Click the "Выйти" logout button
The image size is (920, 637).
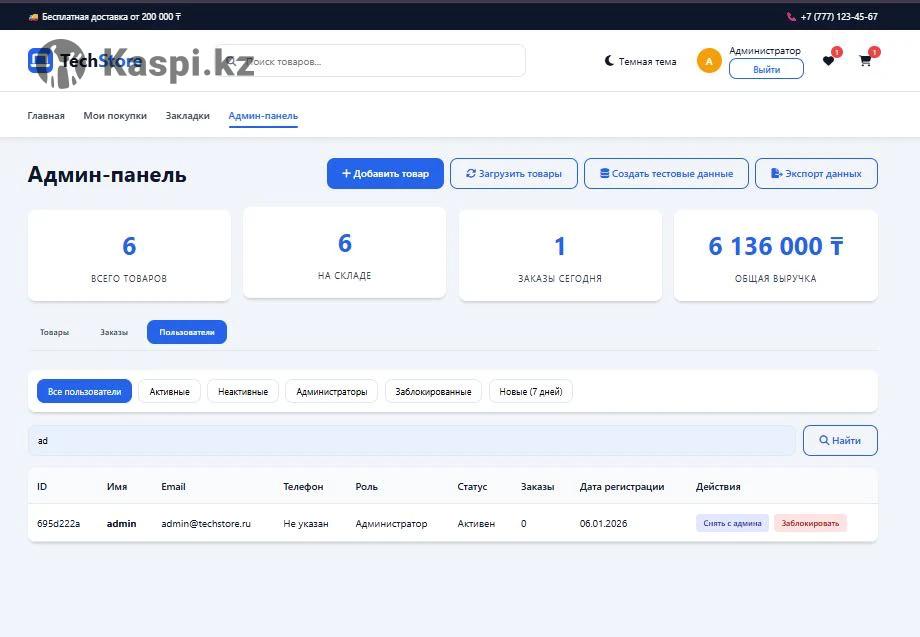point(766,70)
